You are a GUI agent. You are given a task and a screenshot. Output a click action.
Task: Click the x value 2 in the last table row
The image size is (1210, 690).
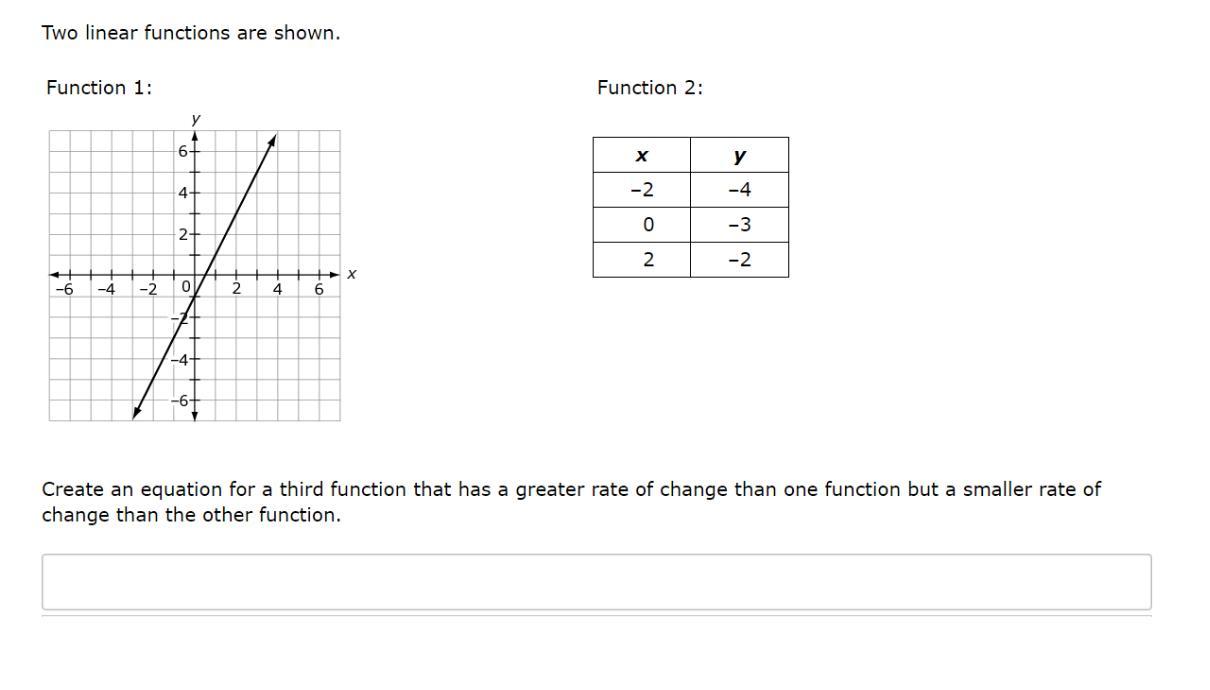click(641, 260)
